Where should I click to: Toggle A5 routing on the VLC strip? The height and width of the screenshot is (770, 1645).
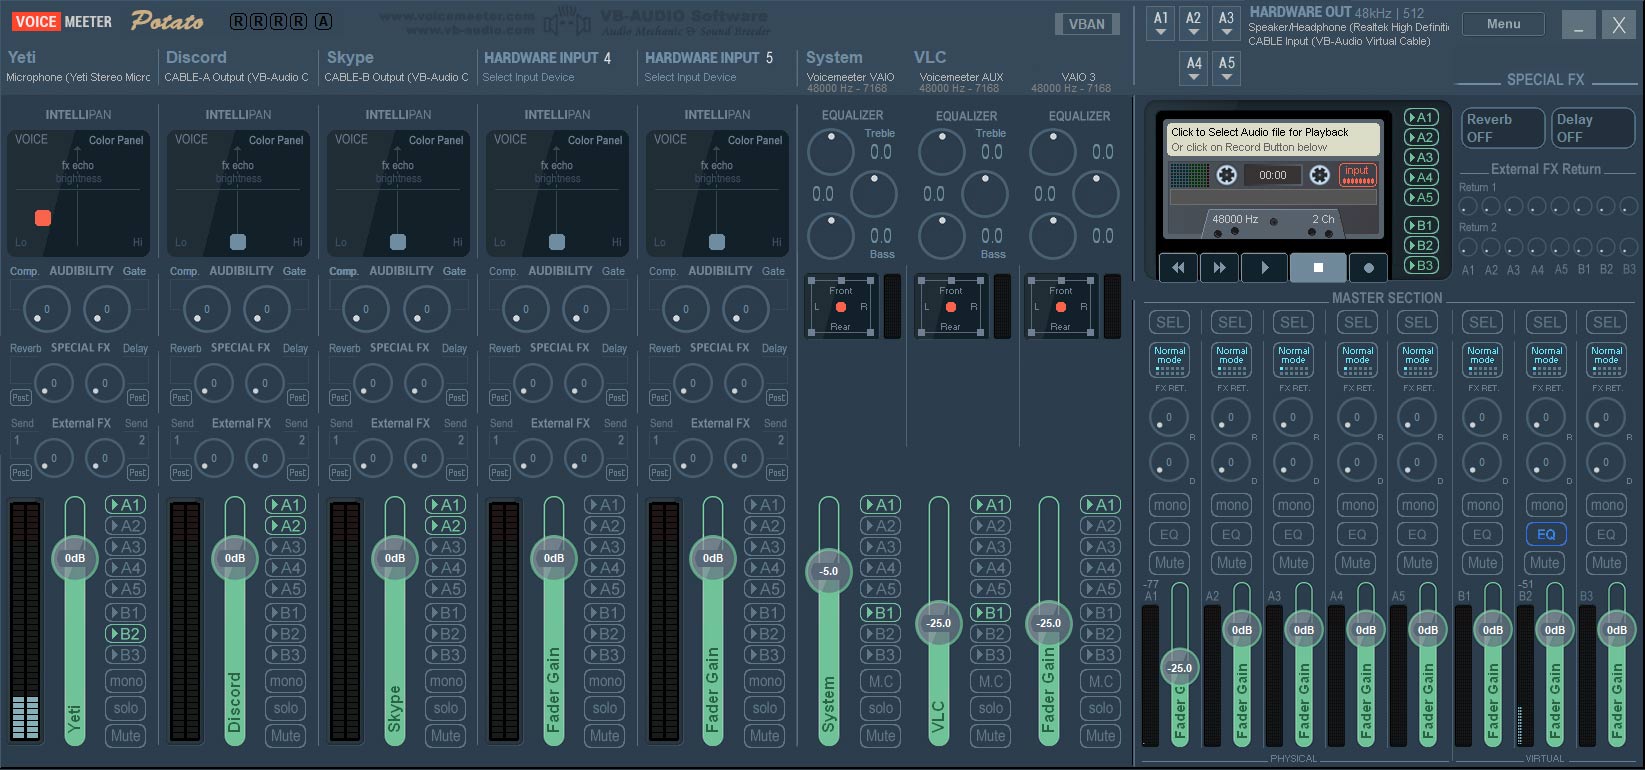pos(991,589)
